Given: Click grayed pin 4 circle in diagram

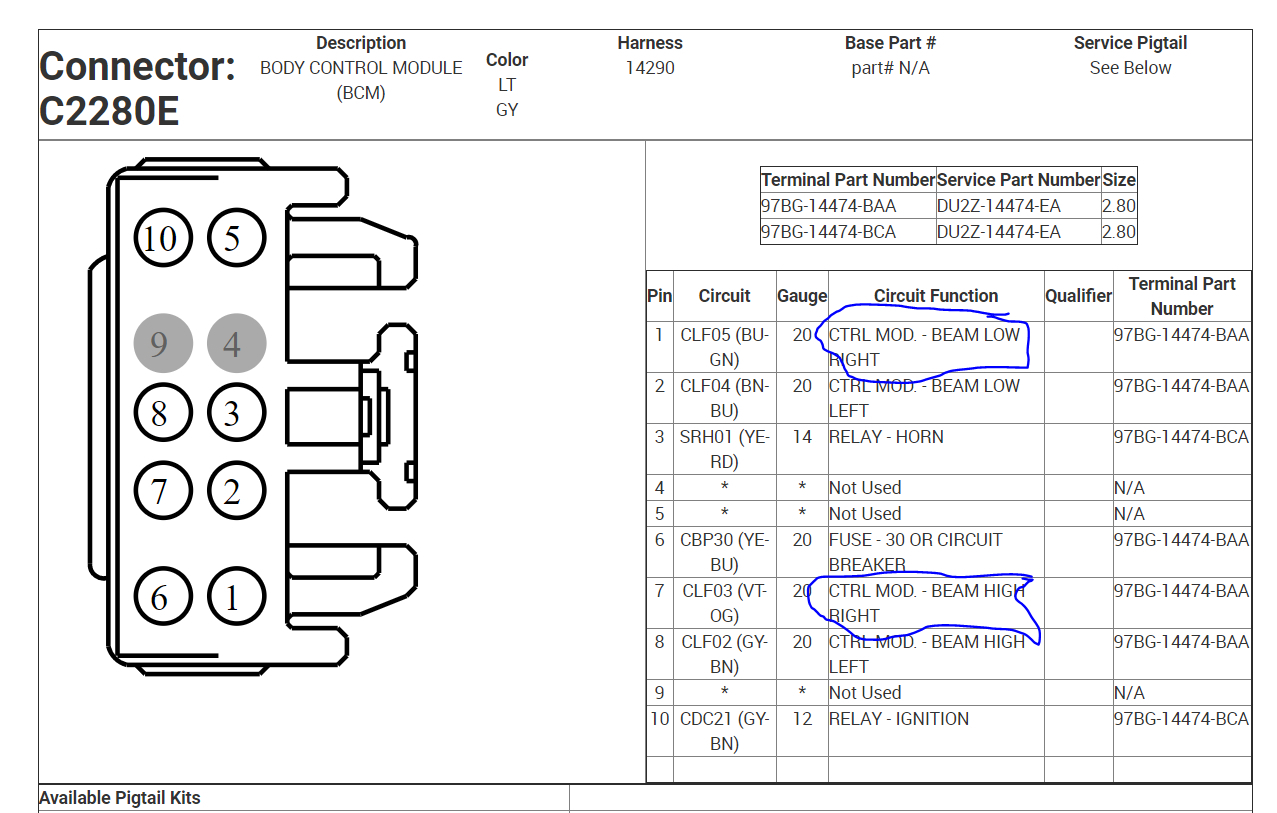Looking at the screenshot, I should pyautogui.click(x=236, y=343).
